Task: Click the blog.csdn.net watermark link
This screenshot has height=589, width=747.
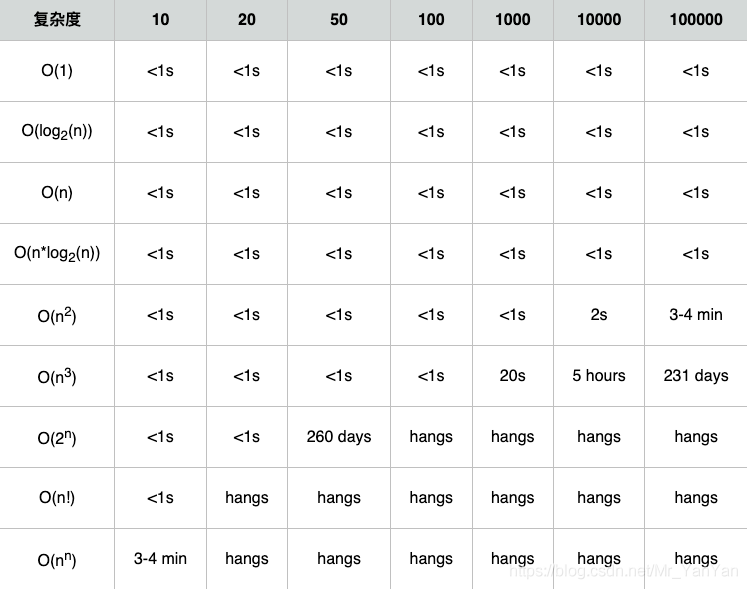Action: (x=622, y=571)
